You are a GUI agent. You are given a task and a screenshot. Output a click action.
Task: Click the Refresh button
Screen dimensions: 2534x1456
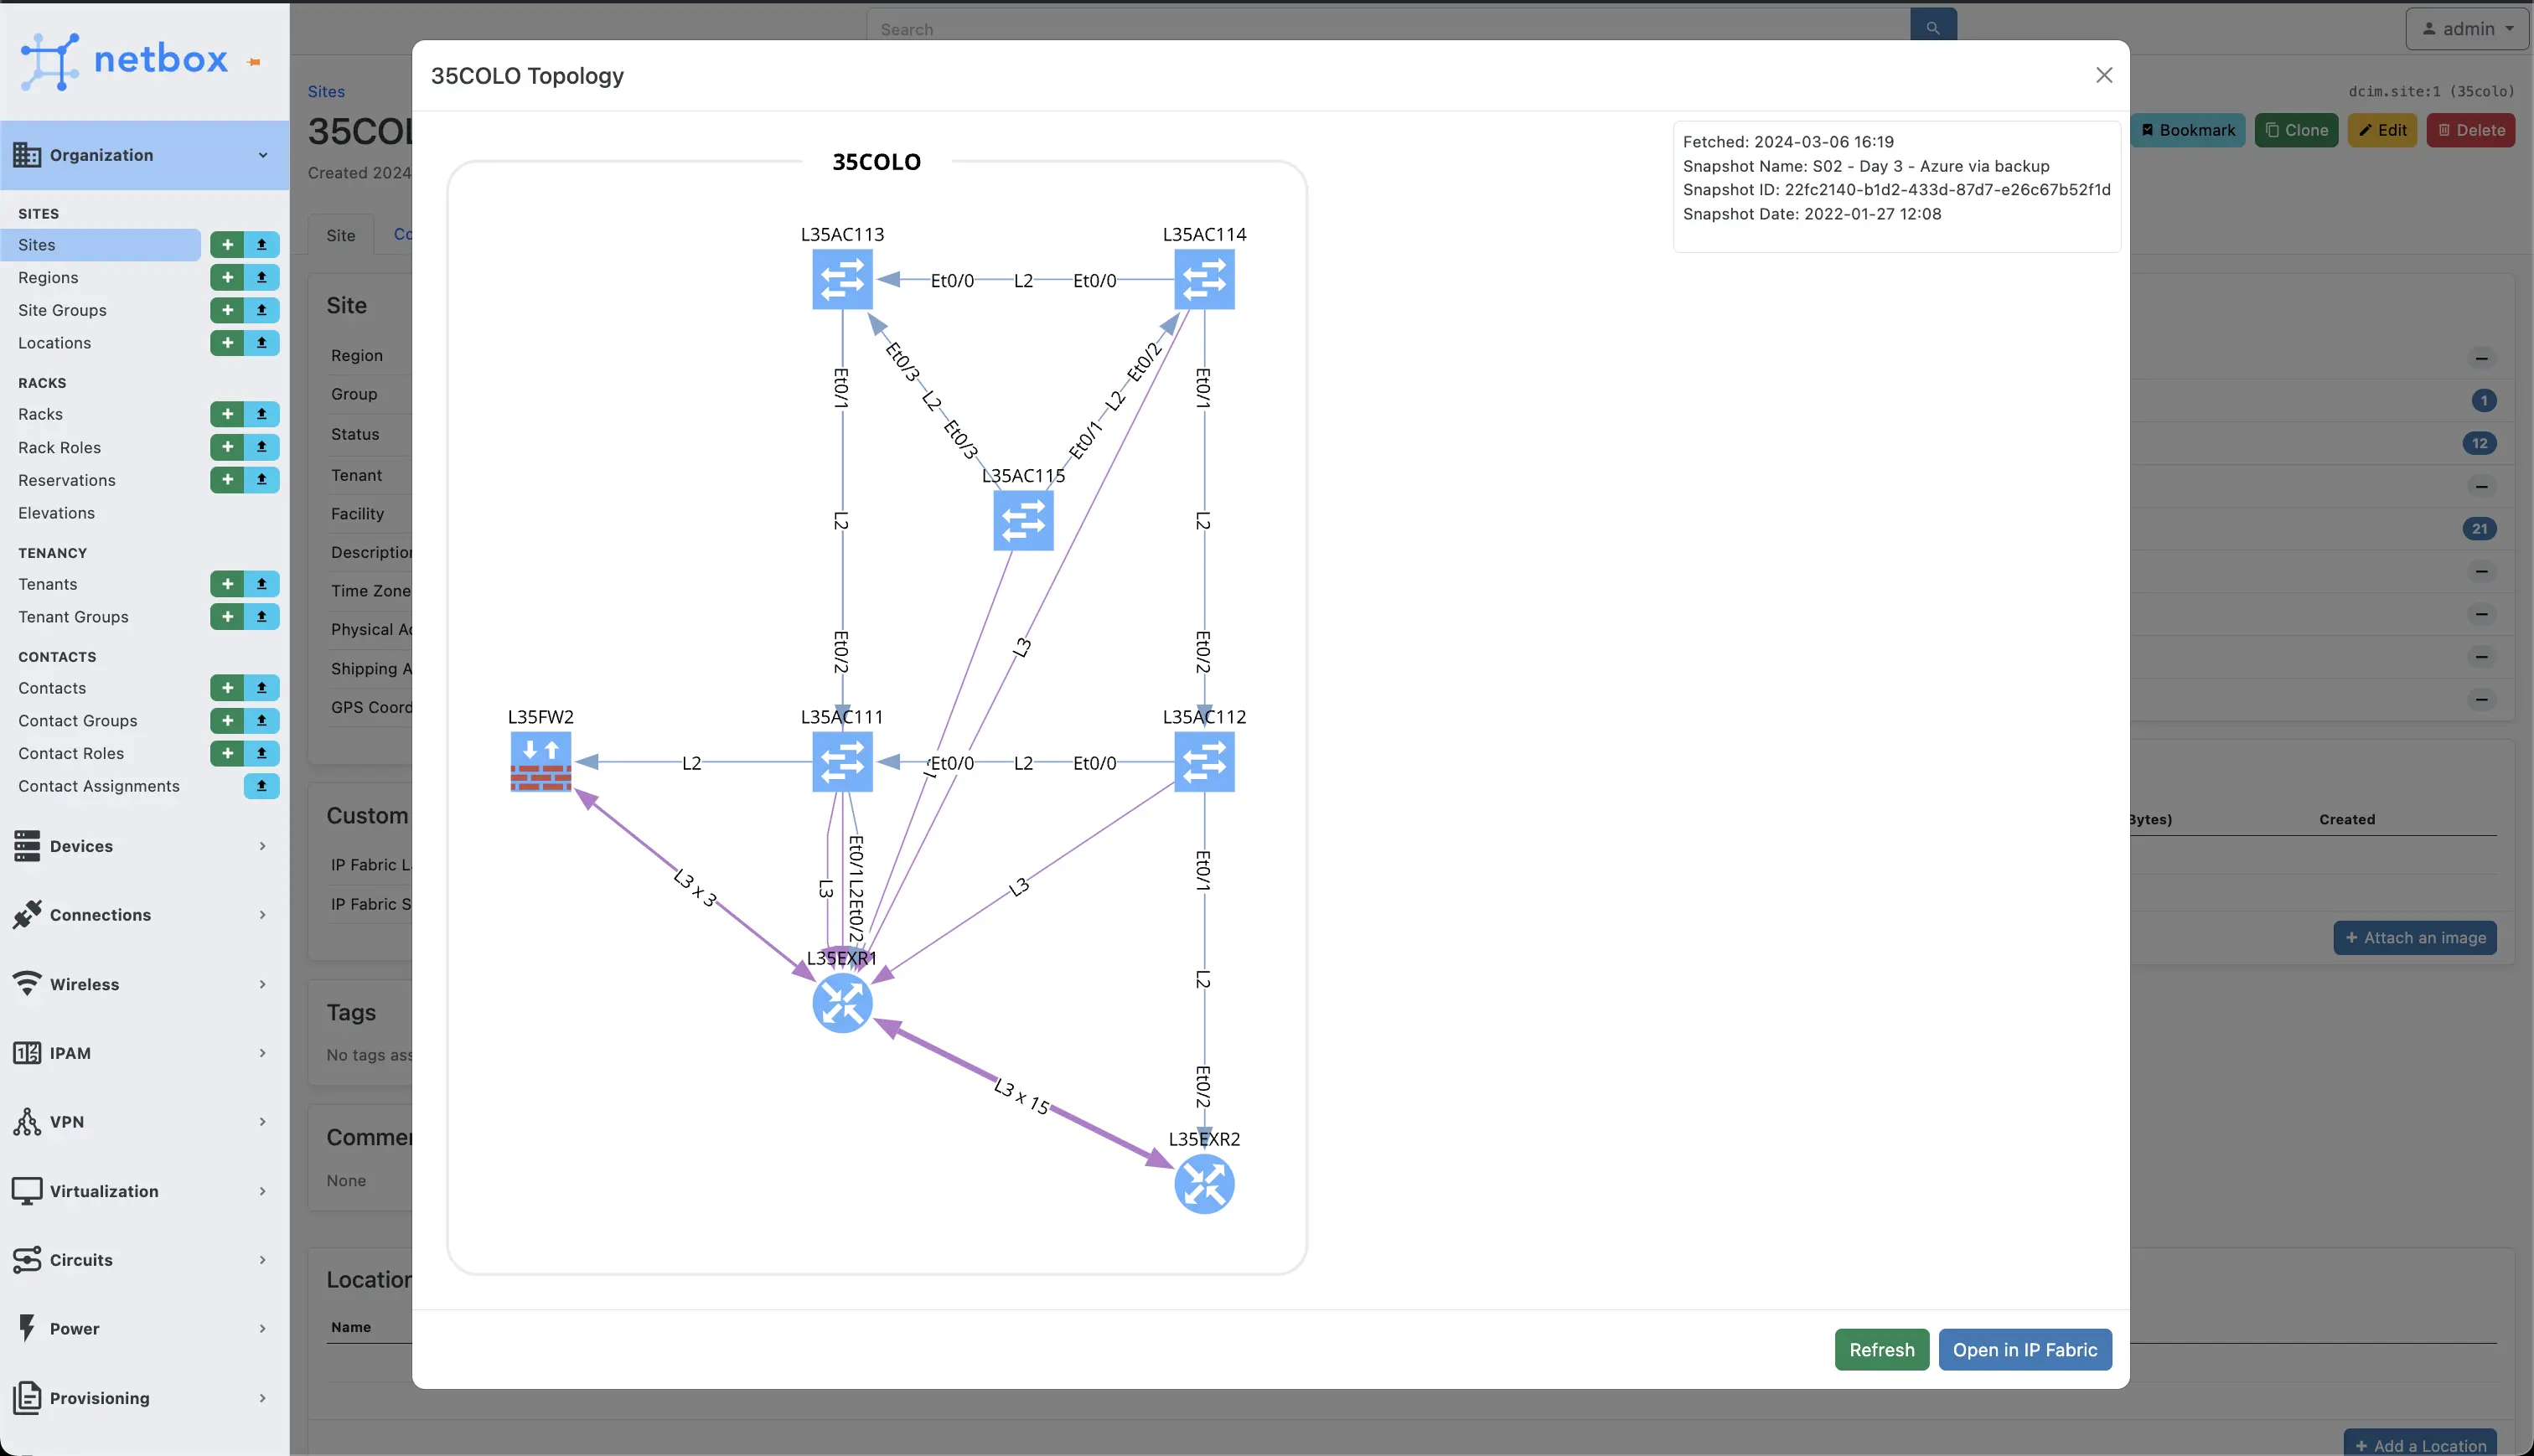point(1881,1350)
